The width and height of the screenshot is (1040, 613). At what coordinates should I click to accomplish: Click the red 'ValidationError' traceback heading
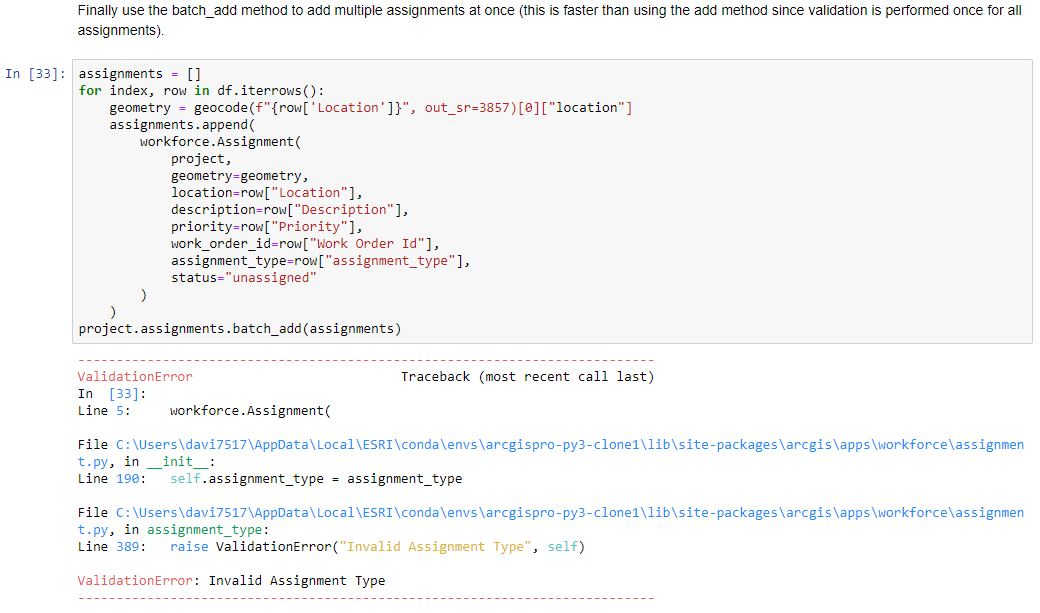[135, 377]
